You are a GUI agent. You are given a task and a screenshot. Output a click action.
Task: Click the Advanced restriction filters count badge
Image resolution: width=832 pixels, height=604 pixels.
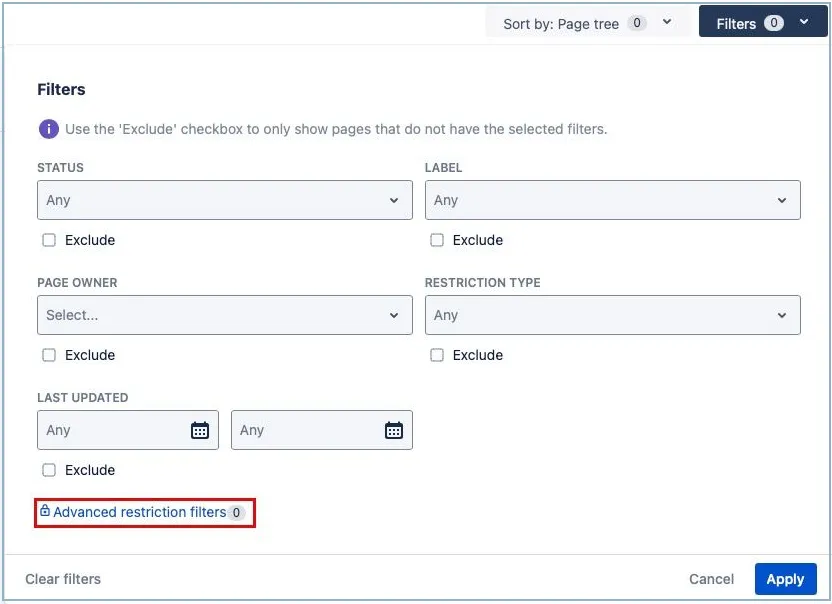(236, 513)
